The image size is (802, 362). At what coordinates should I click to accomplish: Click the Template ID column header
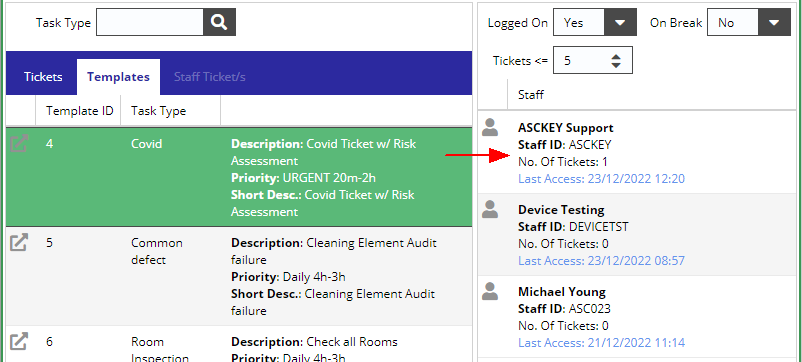pyautogui.click(x=78, y=111)
